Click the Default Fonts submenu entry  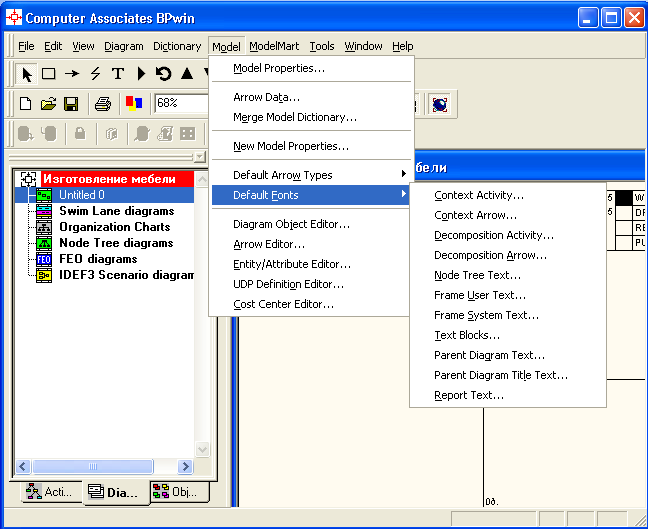click(x=311, y=195)
